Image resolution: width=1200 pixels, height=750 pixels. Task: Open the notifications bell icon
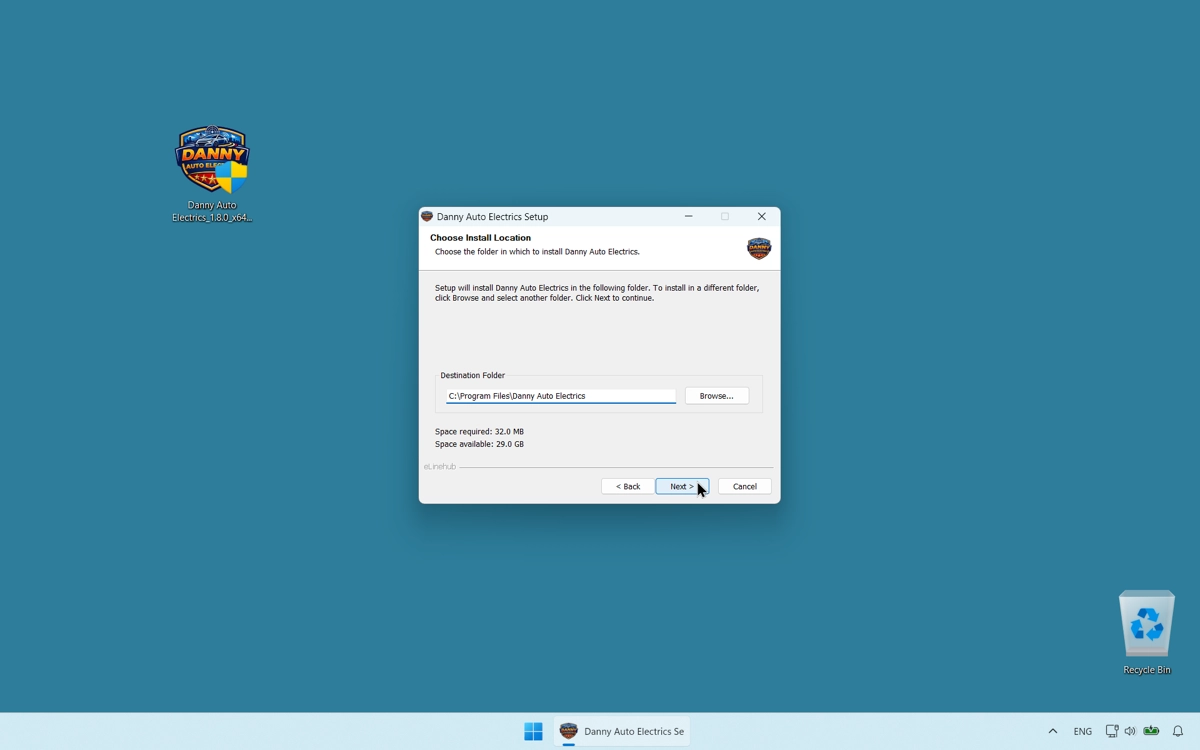[x=1178, y=731]
